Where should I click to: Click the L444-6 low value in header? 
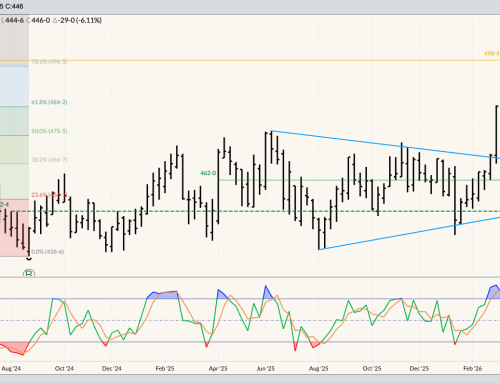(13, 20)
